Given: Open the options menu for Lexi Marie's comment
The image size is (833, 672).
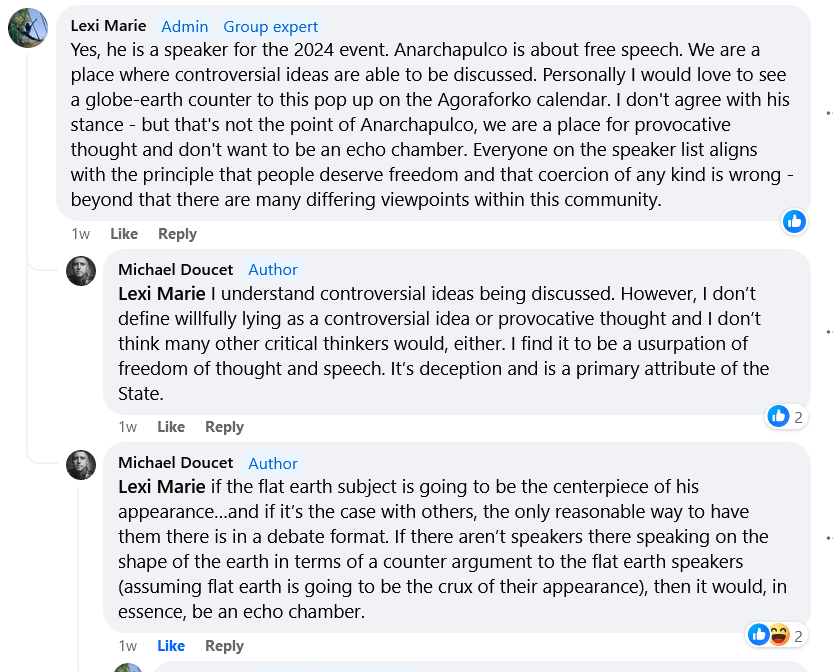Looking at the screenshot, I should coord(829,113).
